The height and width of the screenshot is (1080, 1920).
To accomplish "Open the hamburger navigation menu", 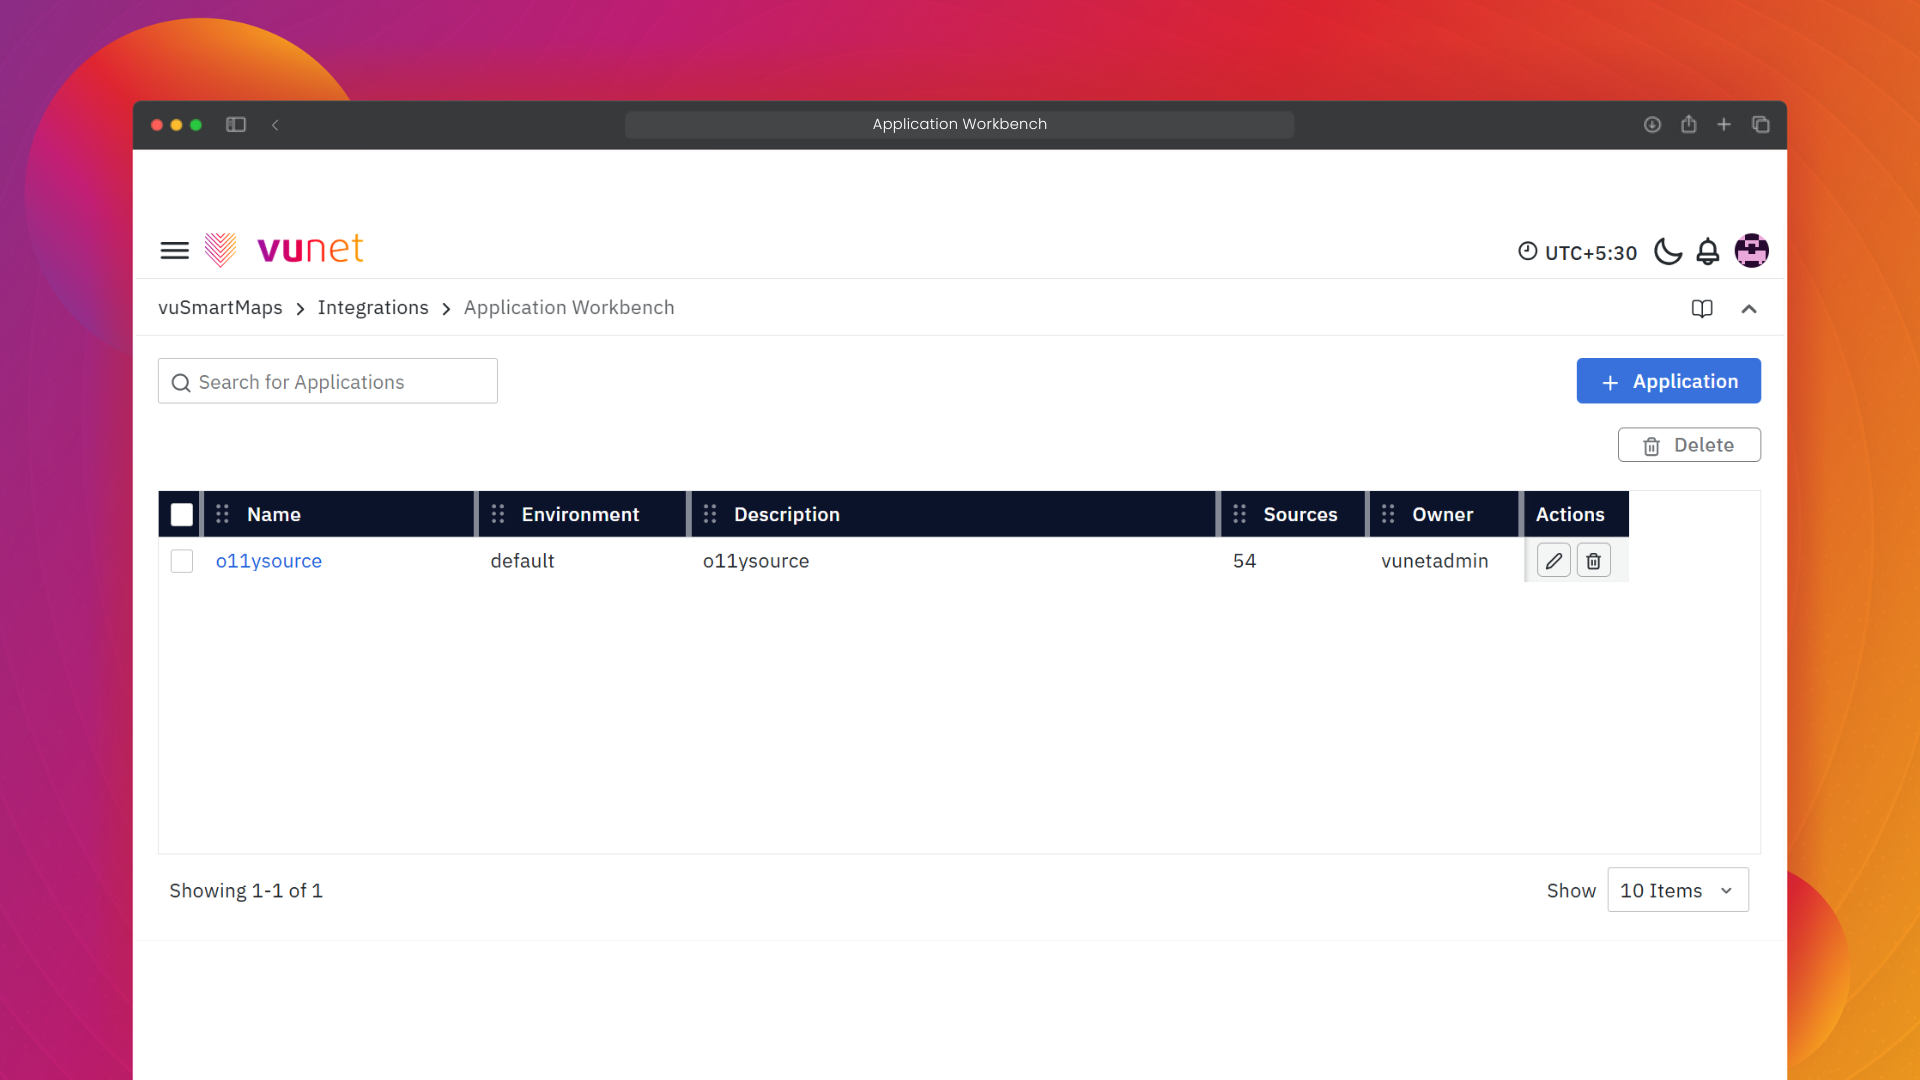I will pos(174,250).
